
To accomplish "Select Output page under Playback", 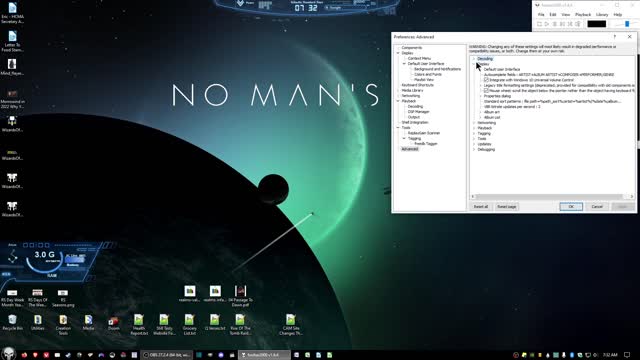I will pyautogui.click(x=413, y=117).
